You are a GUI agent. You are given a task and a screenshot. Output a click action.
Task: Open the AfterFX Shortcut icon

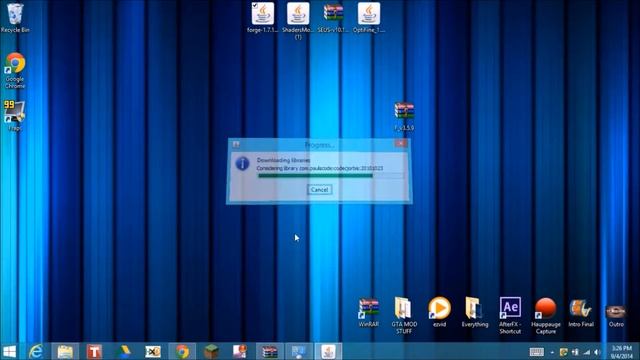point(510,316)
